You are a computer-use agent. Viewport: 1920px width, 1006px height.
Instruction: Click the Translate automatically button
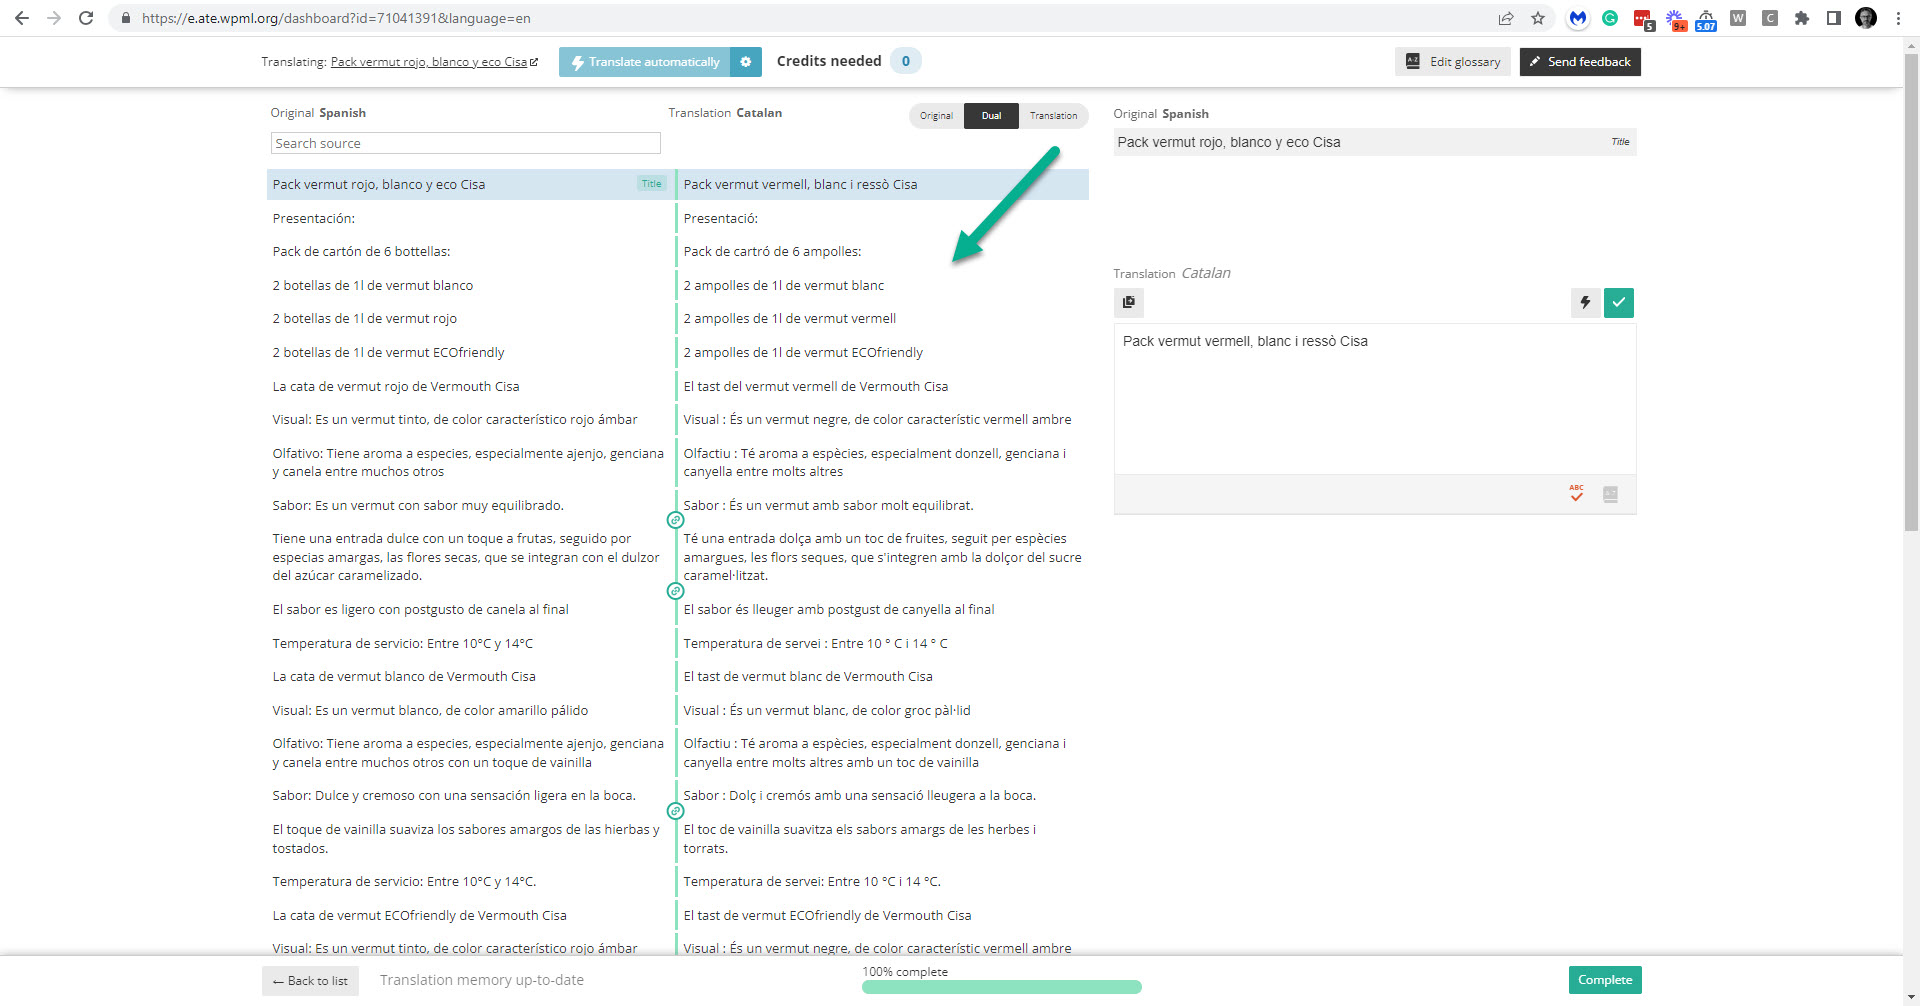[645, 62]
